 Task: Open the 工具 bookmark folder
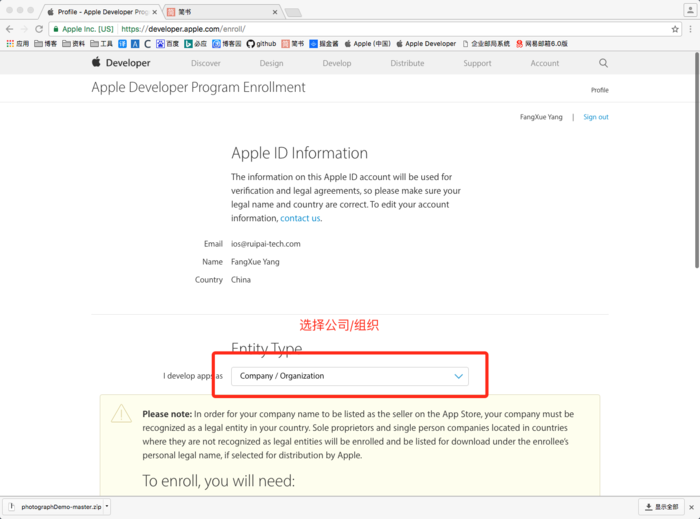(x=101, y=44)
